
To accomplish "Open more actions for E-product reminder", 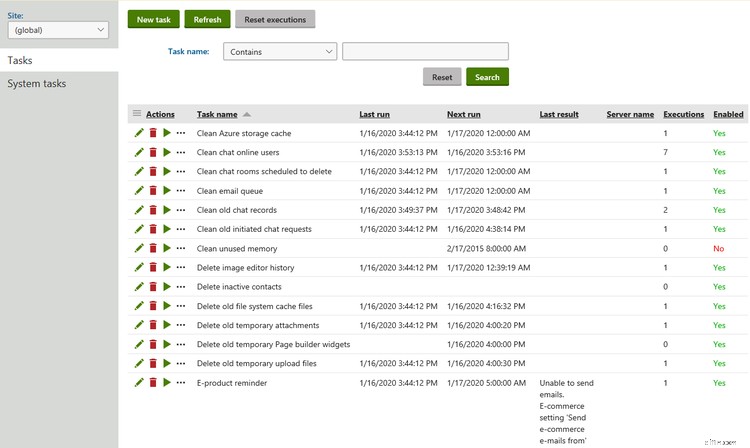I will (x=181, y=383).
